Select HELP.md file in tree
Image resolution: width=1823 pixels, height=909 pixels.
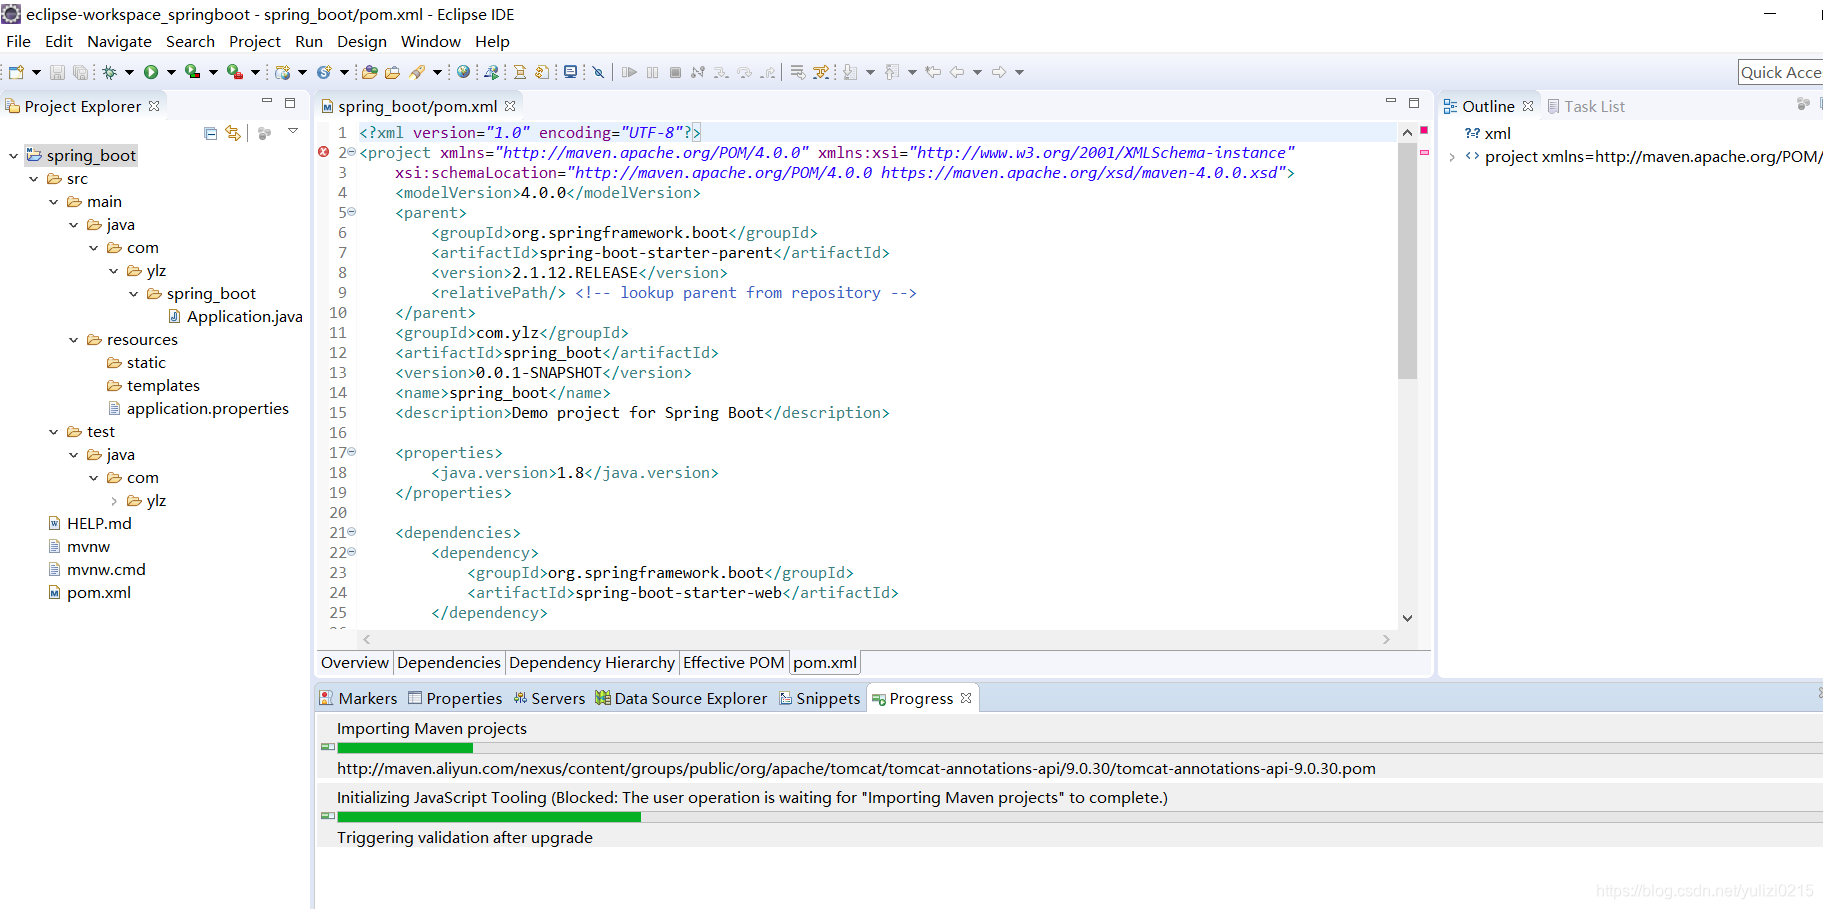pyautogui.click(x=89, y=524)
